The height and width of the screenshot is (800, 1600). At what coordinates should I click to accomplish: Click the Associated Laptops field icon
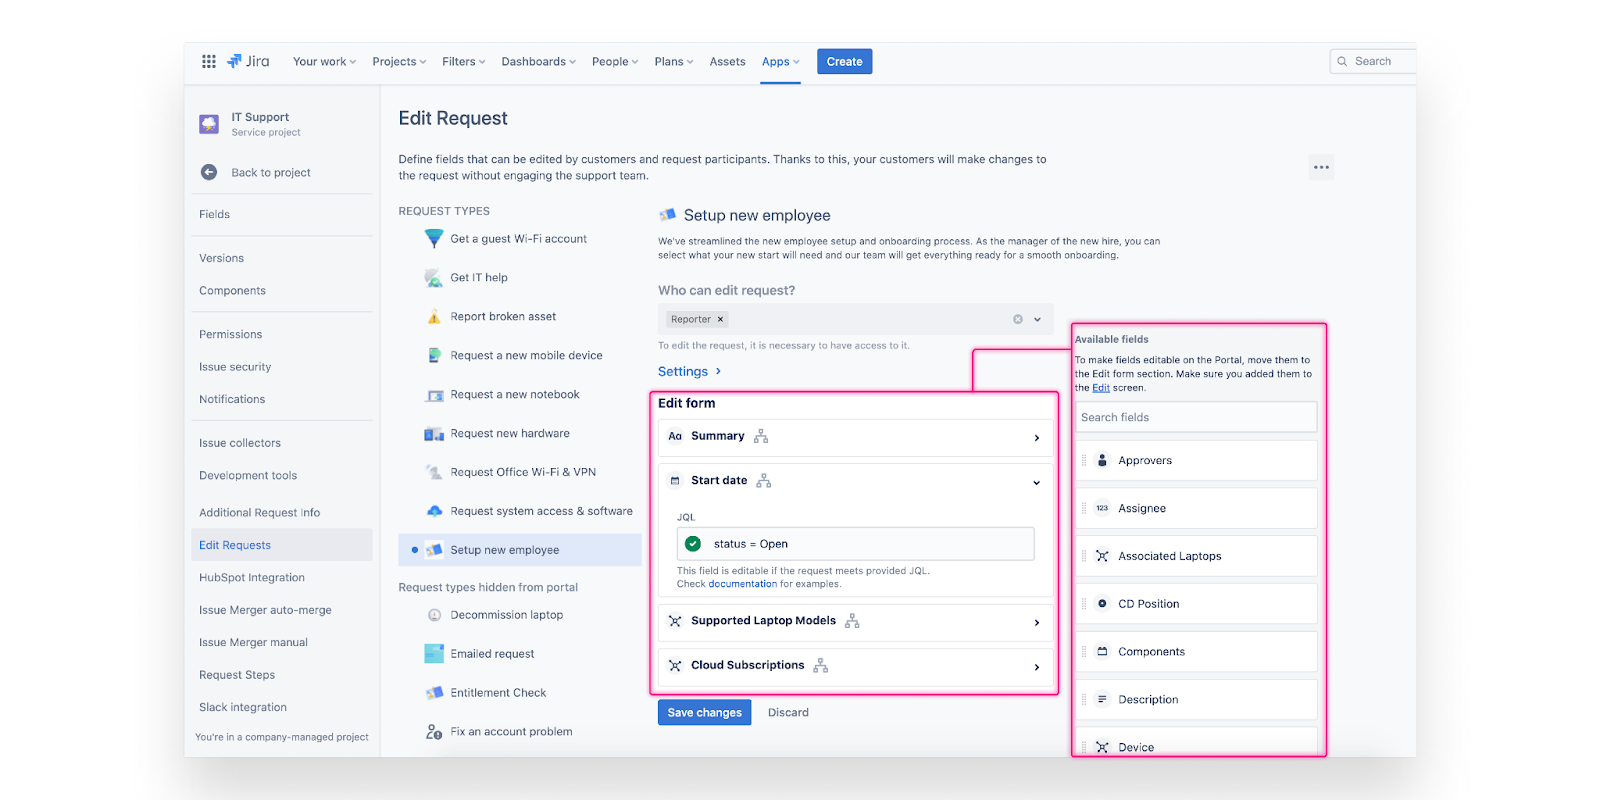tap(1102, 556)
